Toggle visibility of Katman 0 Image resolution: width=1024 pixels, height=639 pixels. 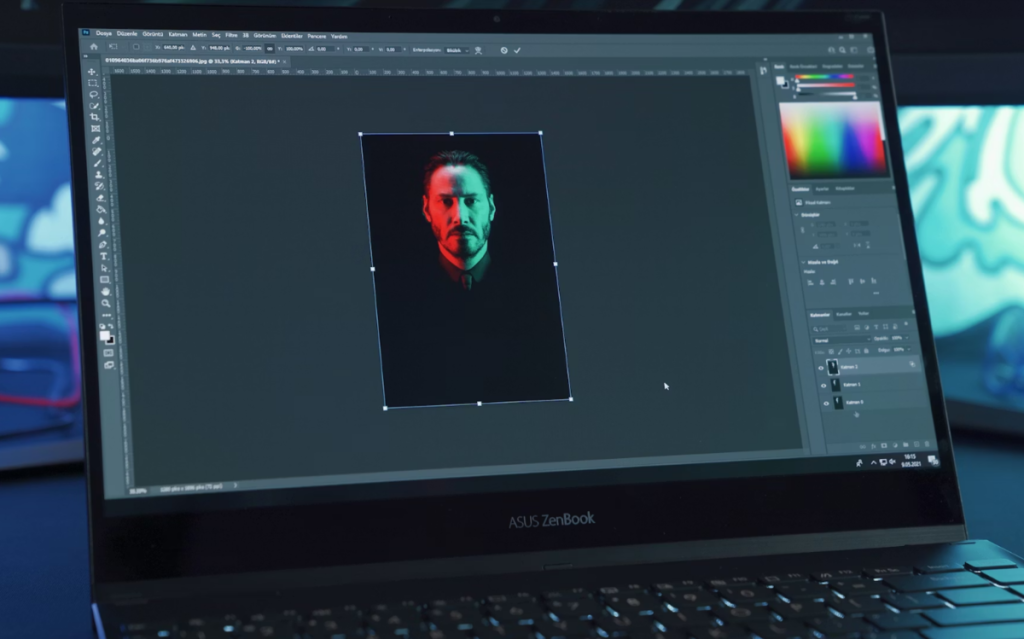(x=826, y=404)
